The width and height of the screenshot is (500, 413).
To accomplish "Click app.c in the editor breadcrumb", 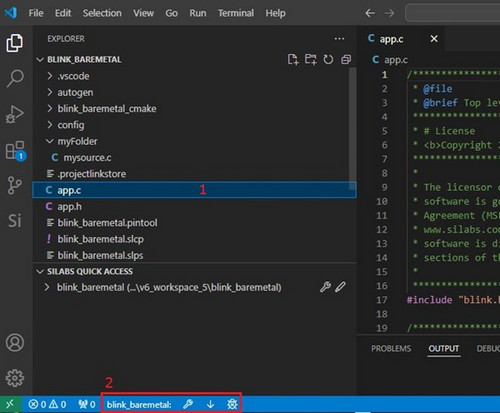I will pyautogui.click(x=396, y=60).
